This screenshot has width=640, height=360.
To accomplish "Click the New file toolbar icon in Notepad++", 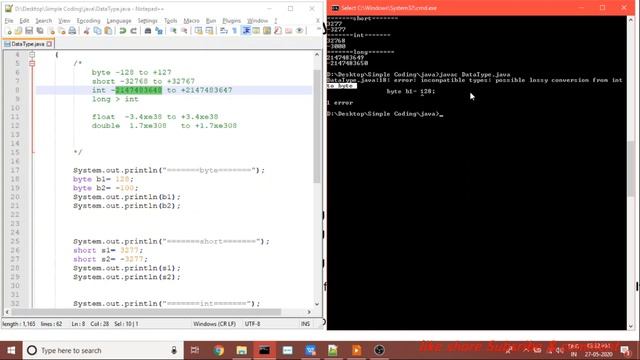I will pos(9,31).
